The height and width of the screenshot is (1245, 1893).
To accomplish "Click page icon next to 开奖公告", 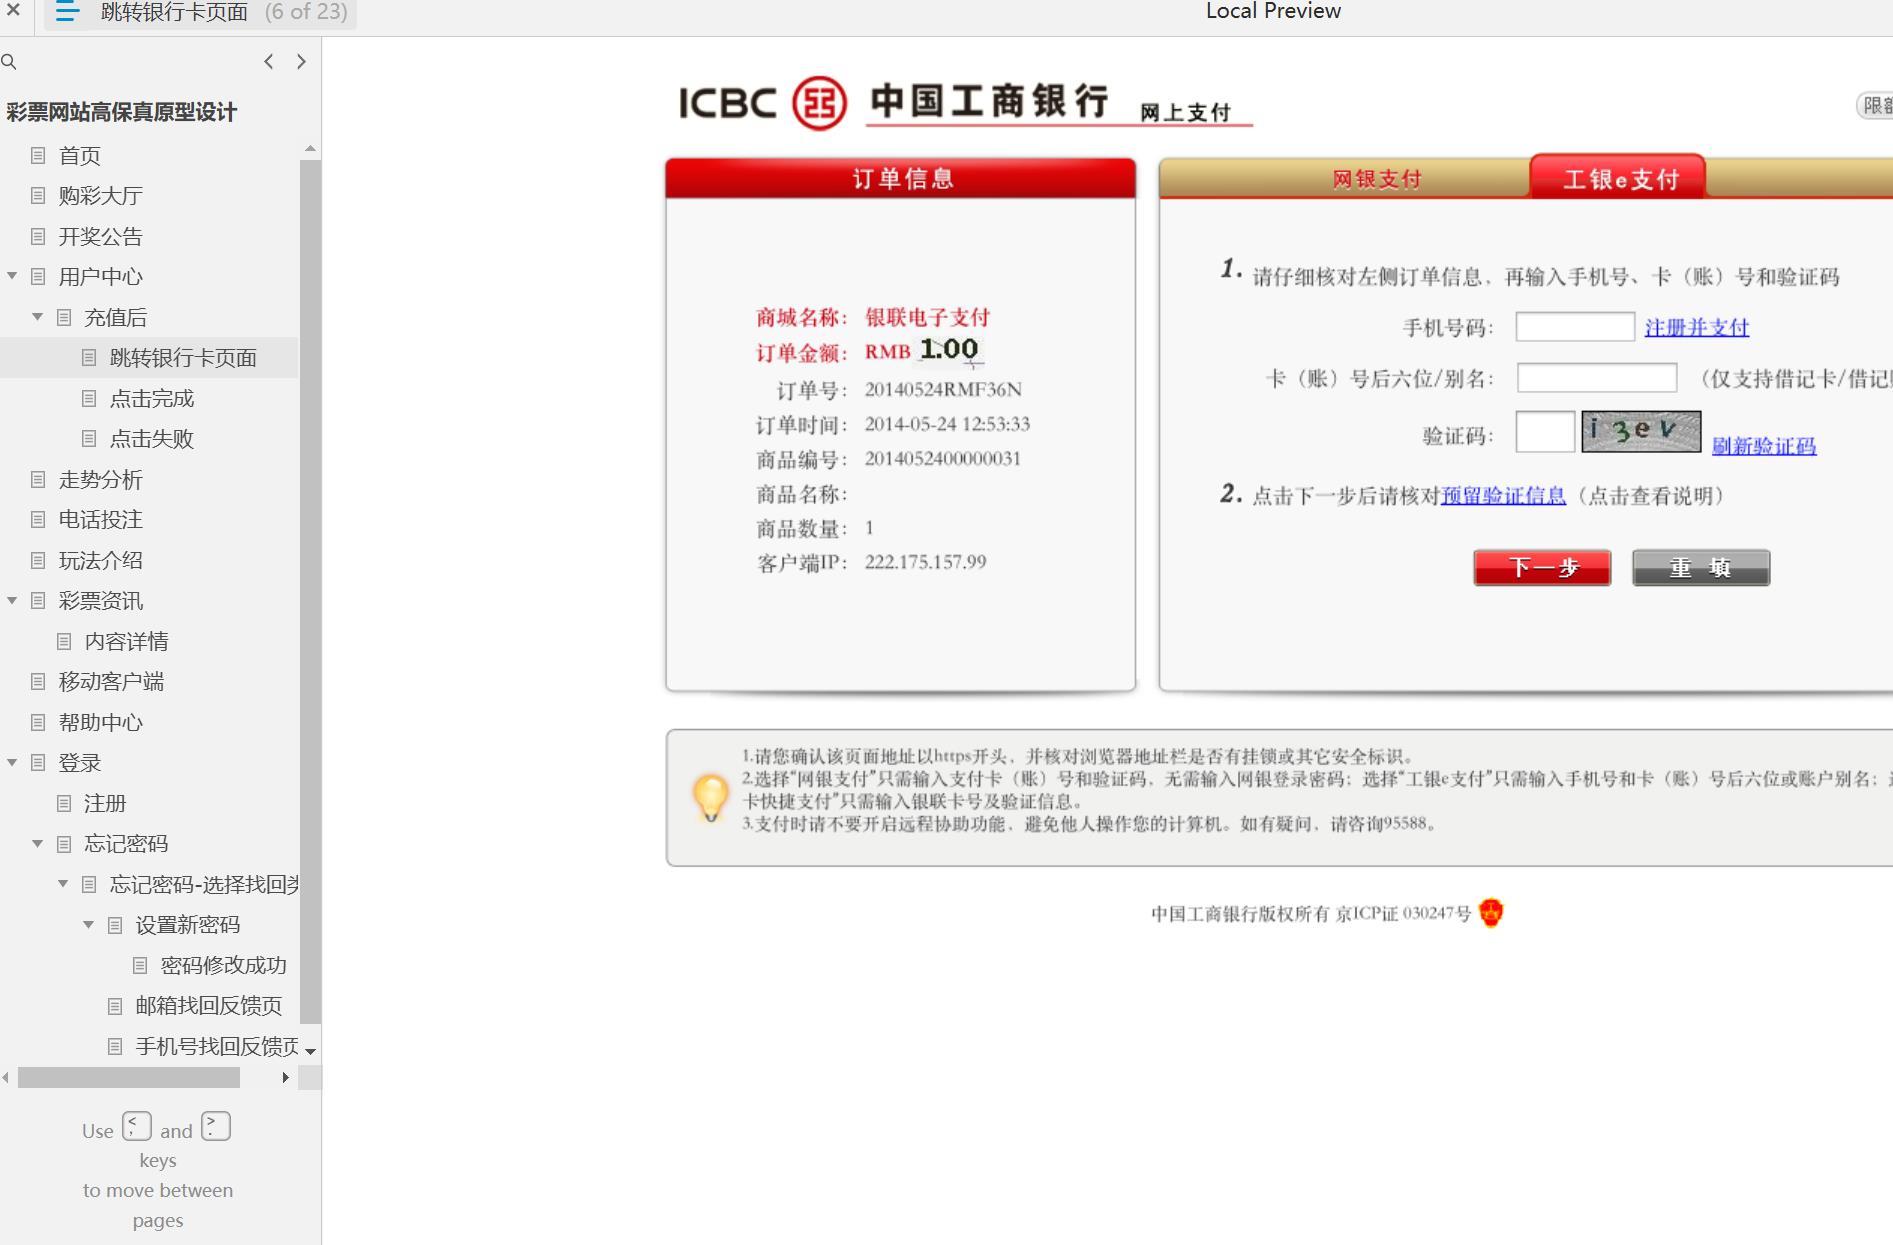I will tap(38, 236).
